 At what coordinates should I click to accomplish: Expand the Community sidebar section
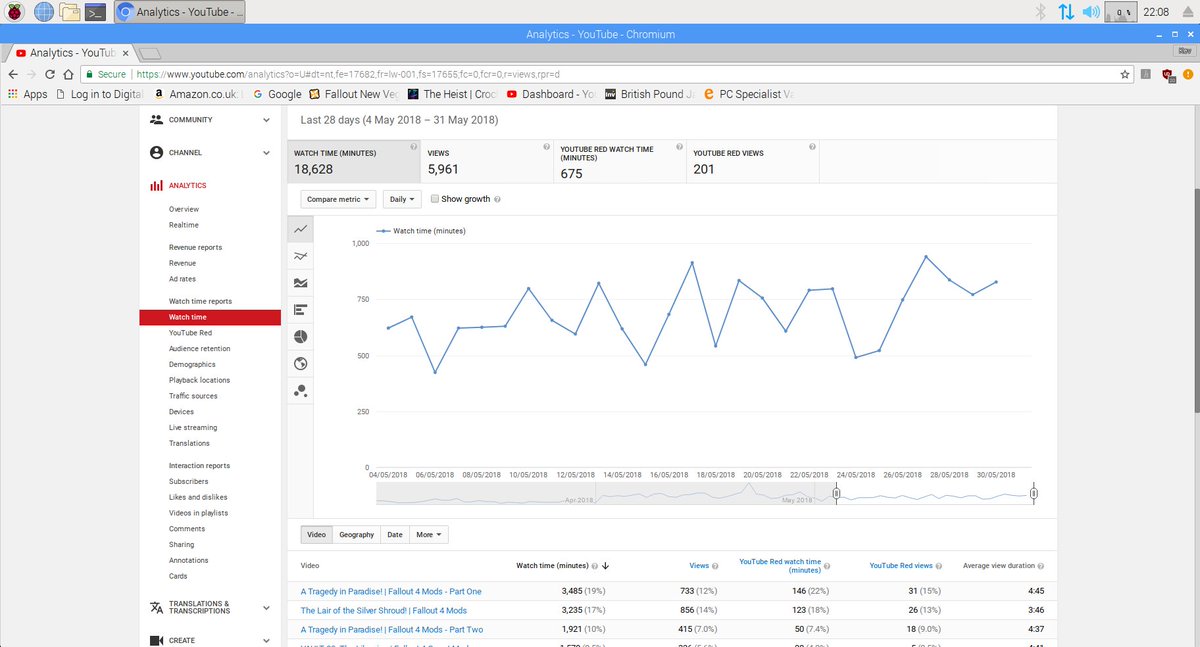266,120
